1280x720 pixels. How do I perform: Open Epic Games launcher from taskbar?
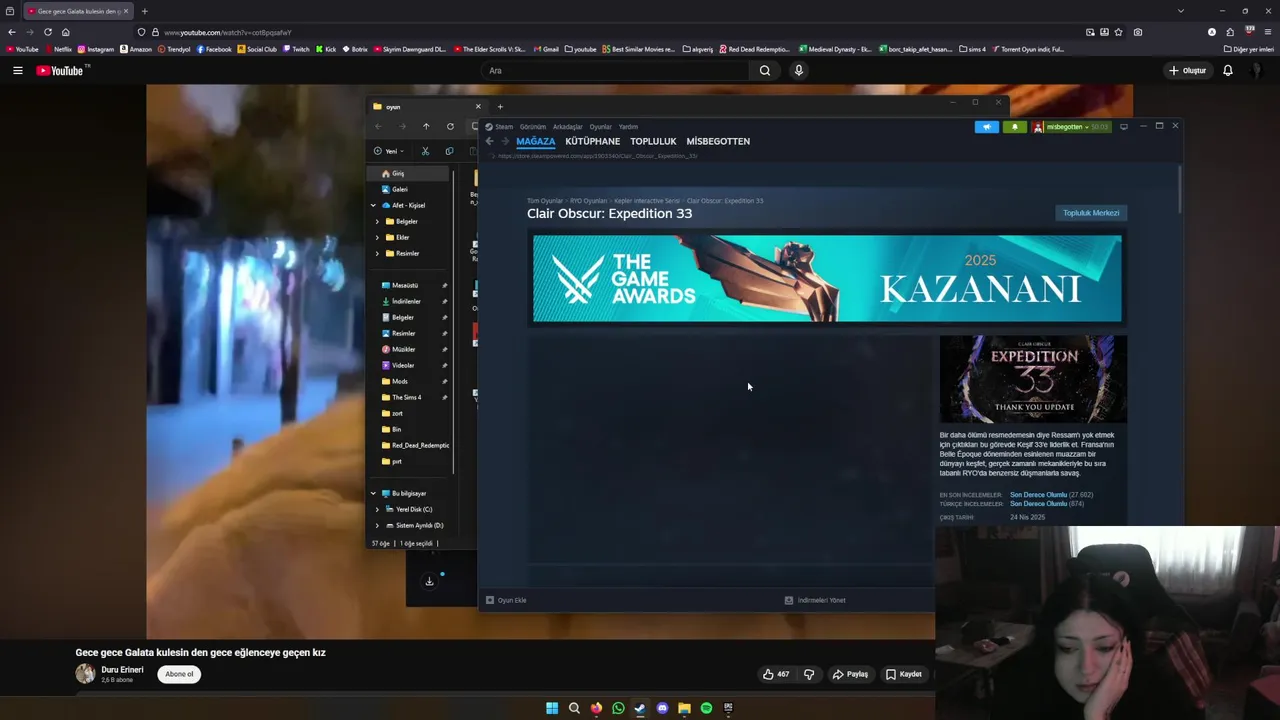point(728,708)
